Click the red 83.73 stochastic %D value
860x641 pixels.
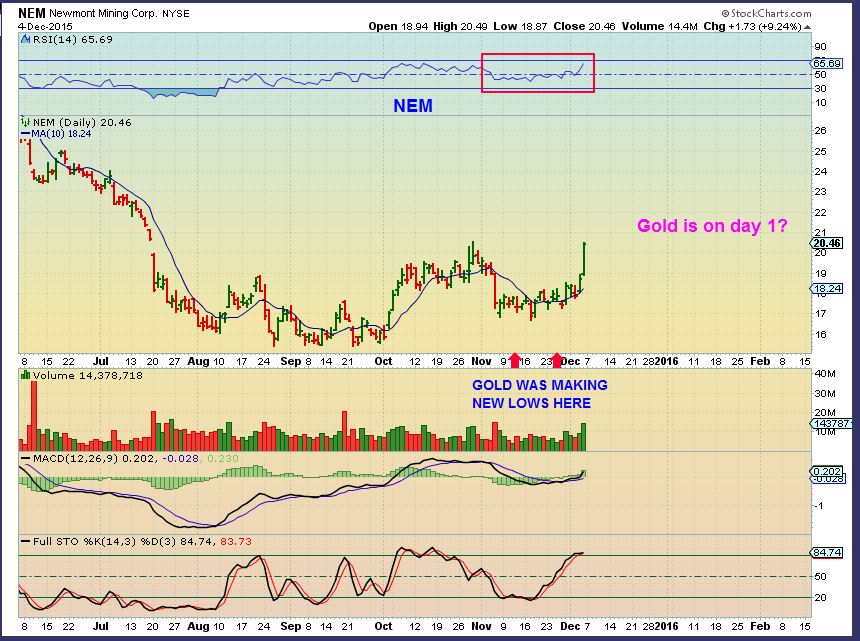click(236, 542)
